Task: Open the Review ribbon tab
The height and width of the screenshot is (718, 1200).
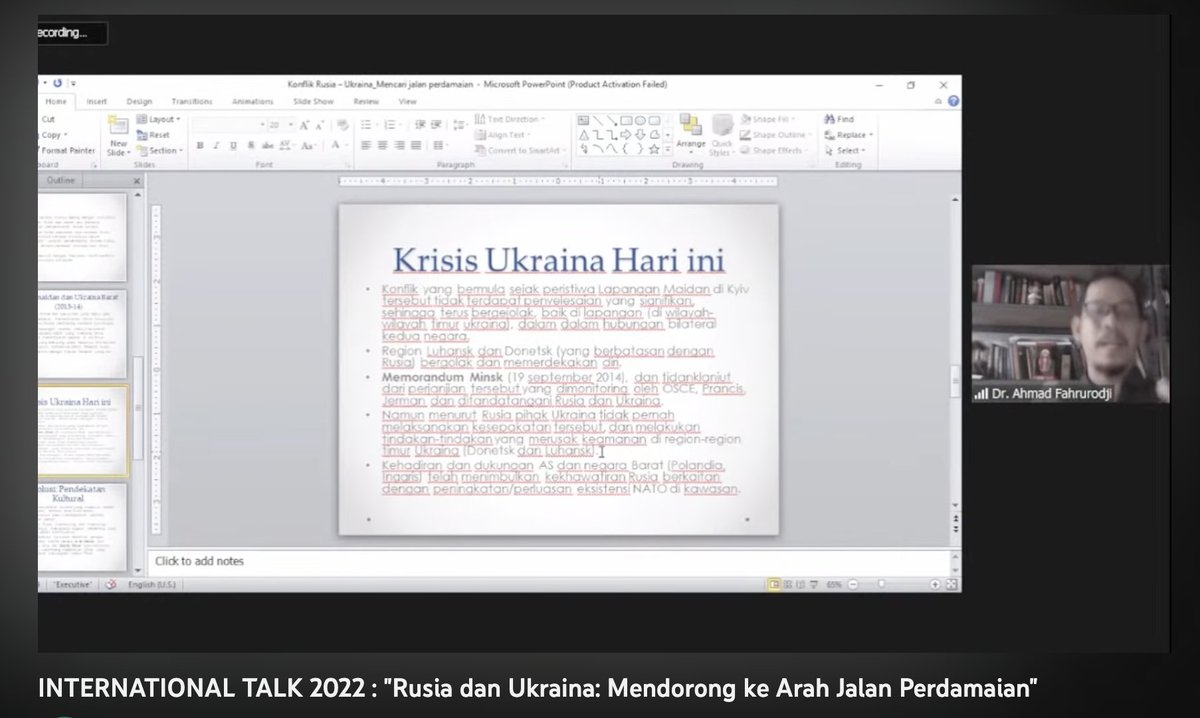Action: pyautogui.click(x=366, y=101)
